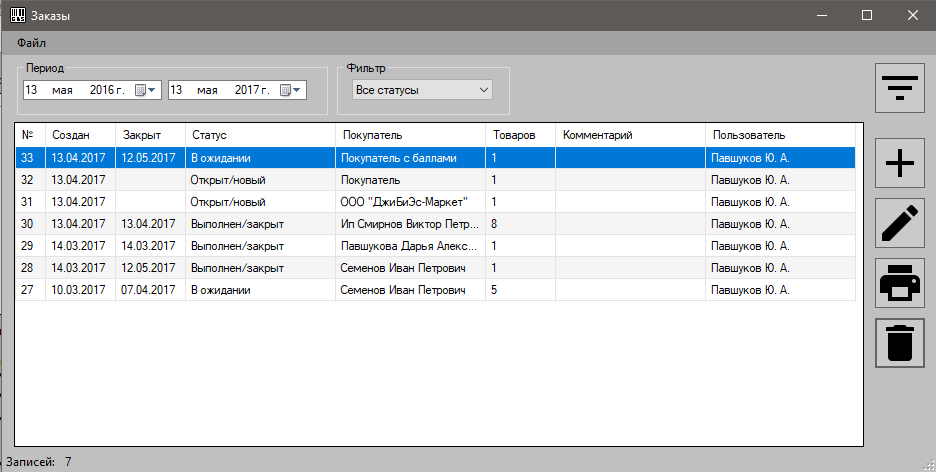This screenshot has width=936, height=472.
Task: Click В ожидании status in order 27
Action: (220, 290)
